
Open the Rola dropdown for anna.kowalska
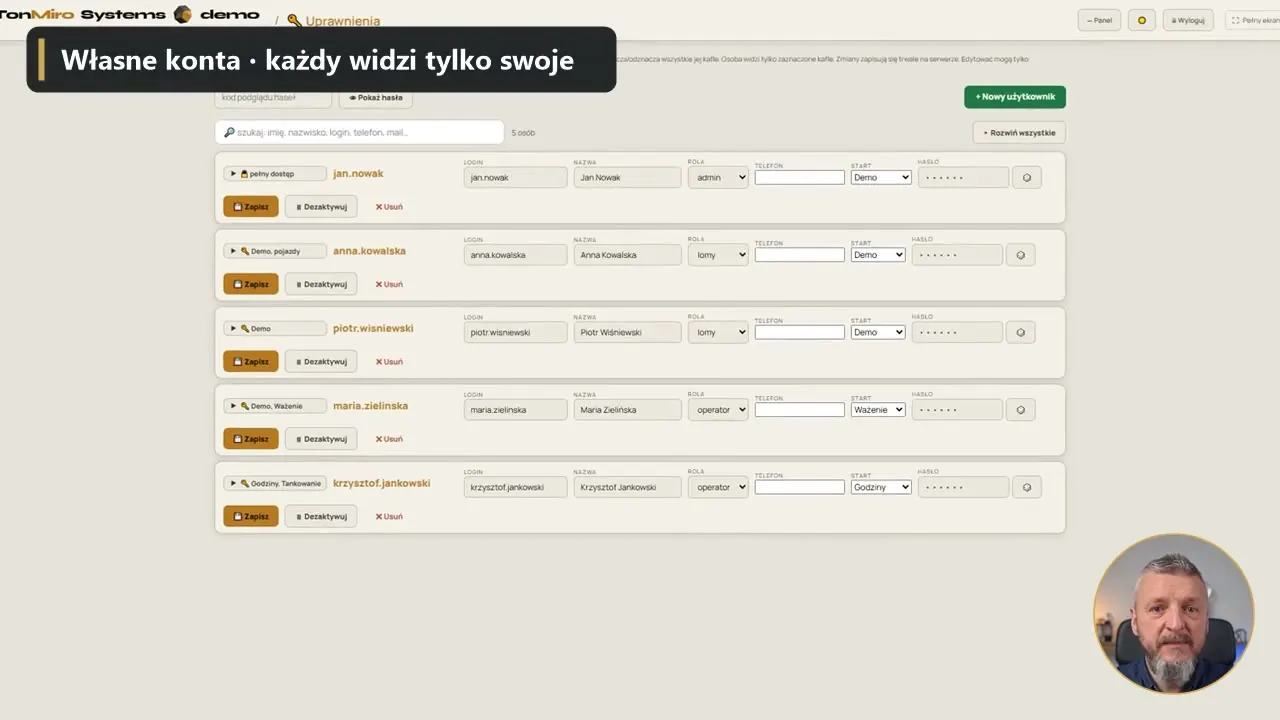(718, 255)
